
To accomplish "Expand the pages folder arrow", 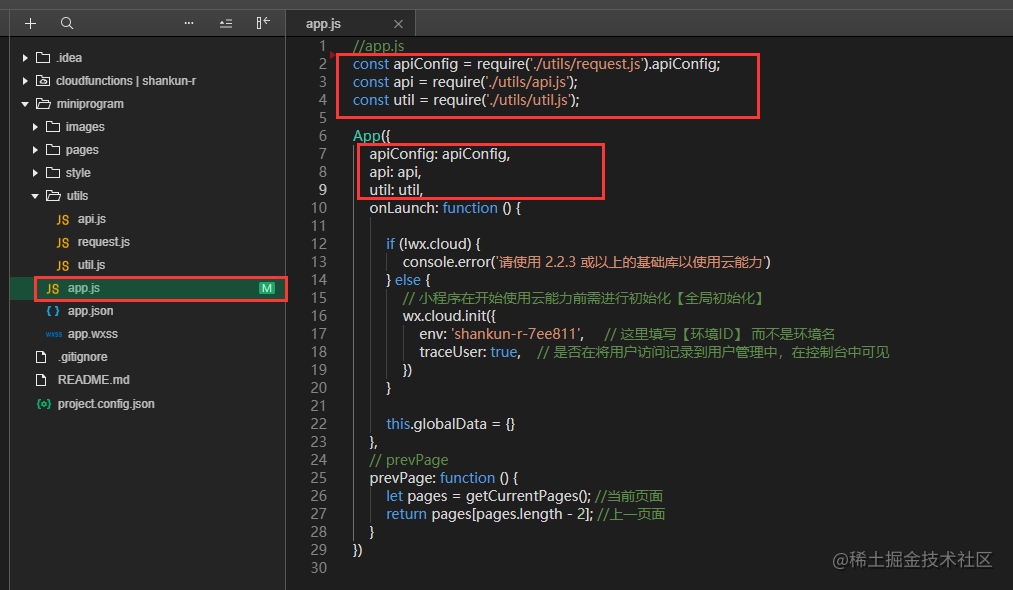I will (x=36, y=150).
